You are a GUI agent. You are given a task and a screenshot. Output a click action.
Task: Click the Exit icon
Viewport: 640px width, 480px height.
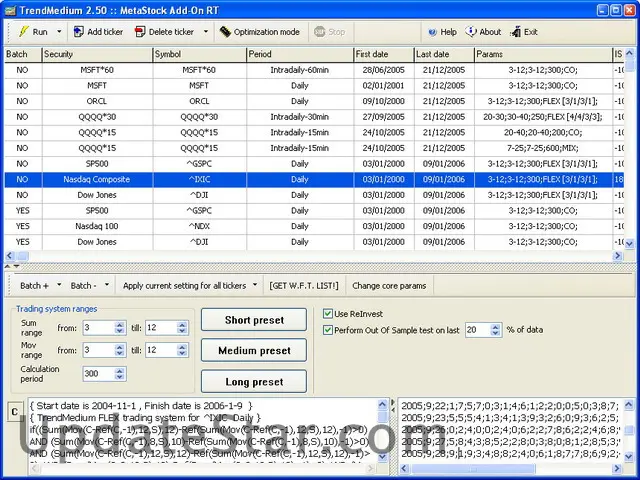[516, 31]
